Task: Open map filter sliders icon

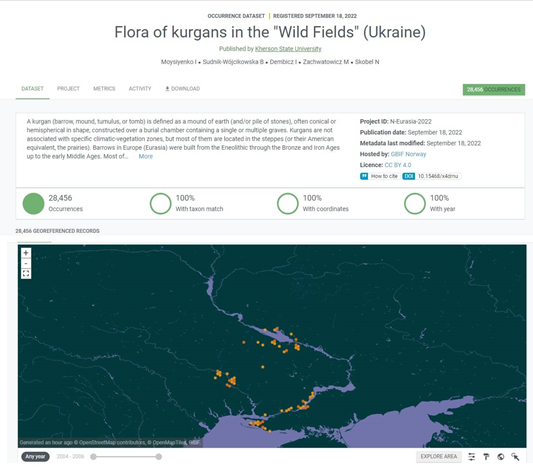Action: [471, 457]
